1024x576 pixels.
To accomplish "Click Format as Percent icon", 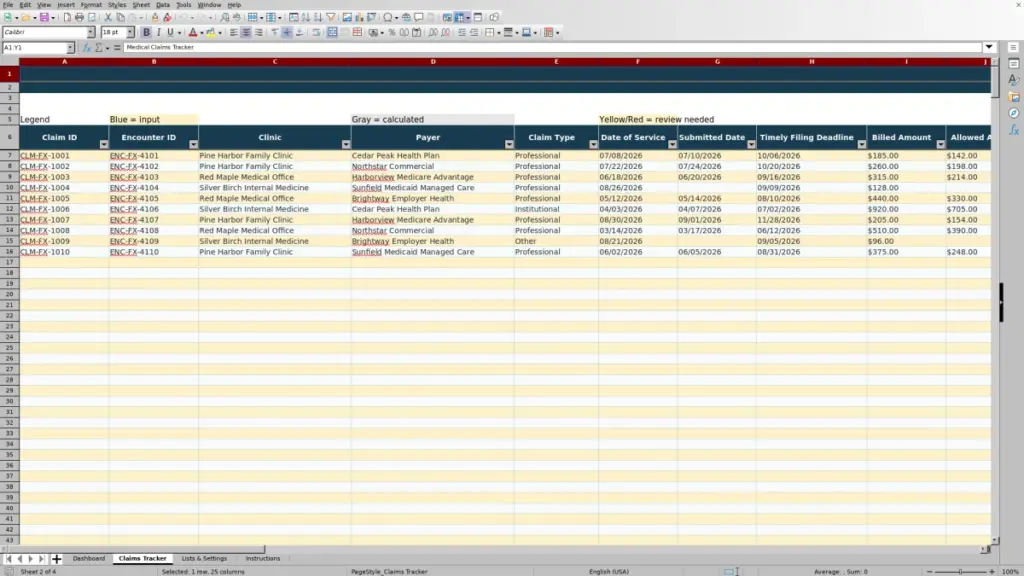I will pyautogui.click(x=392, y=32).
